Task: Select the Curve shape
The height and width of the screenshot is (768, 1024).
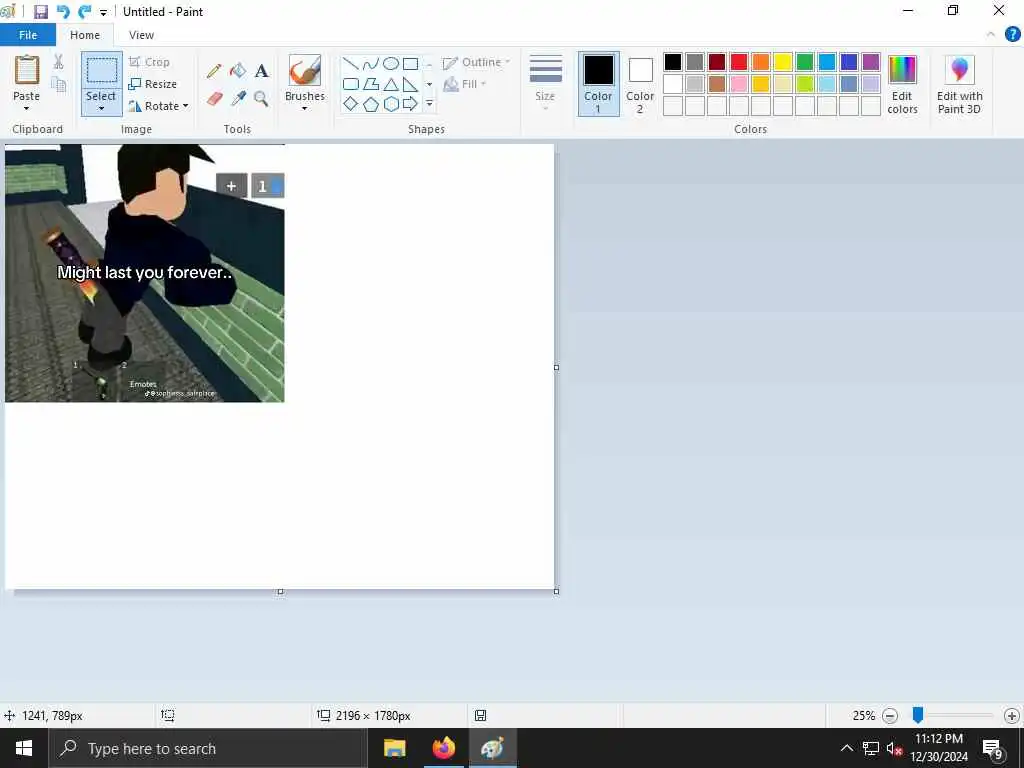Action: [370, 63]
